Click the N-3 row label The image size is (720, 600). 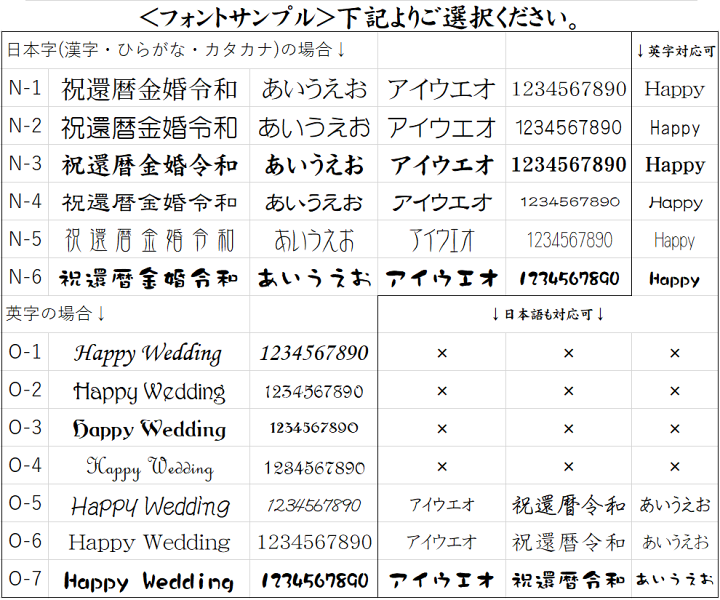[25, 163]
